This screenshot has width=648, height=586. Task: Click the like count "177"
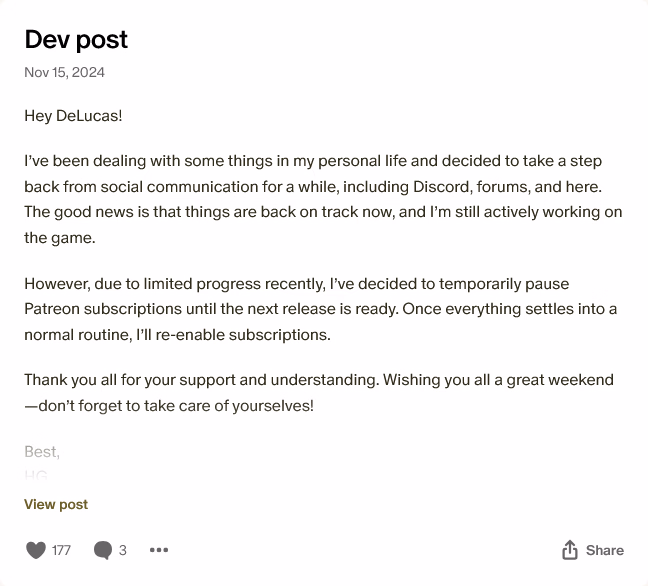[61, 550]
